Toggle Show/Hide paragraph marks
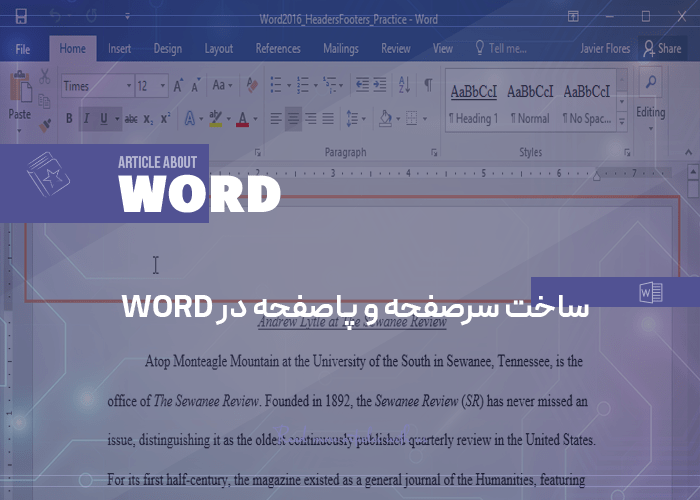The height and width of the screenshot is (500, 700). tap(428, 84)
